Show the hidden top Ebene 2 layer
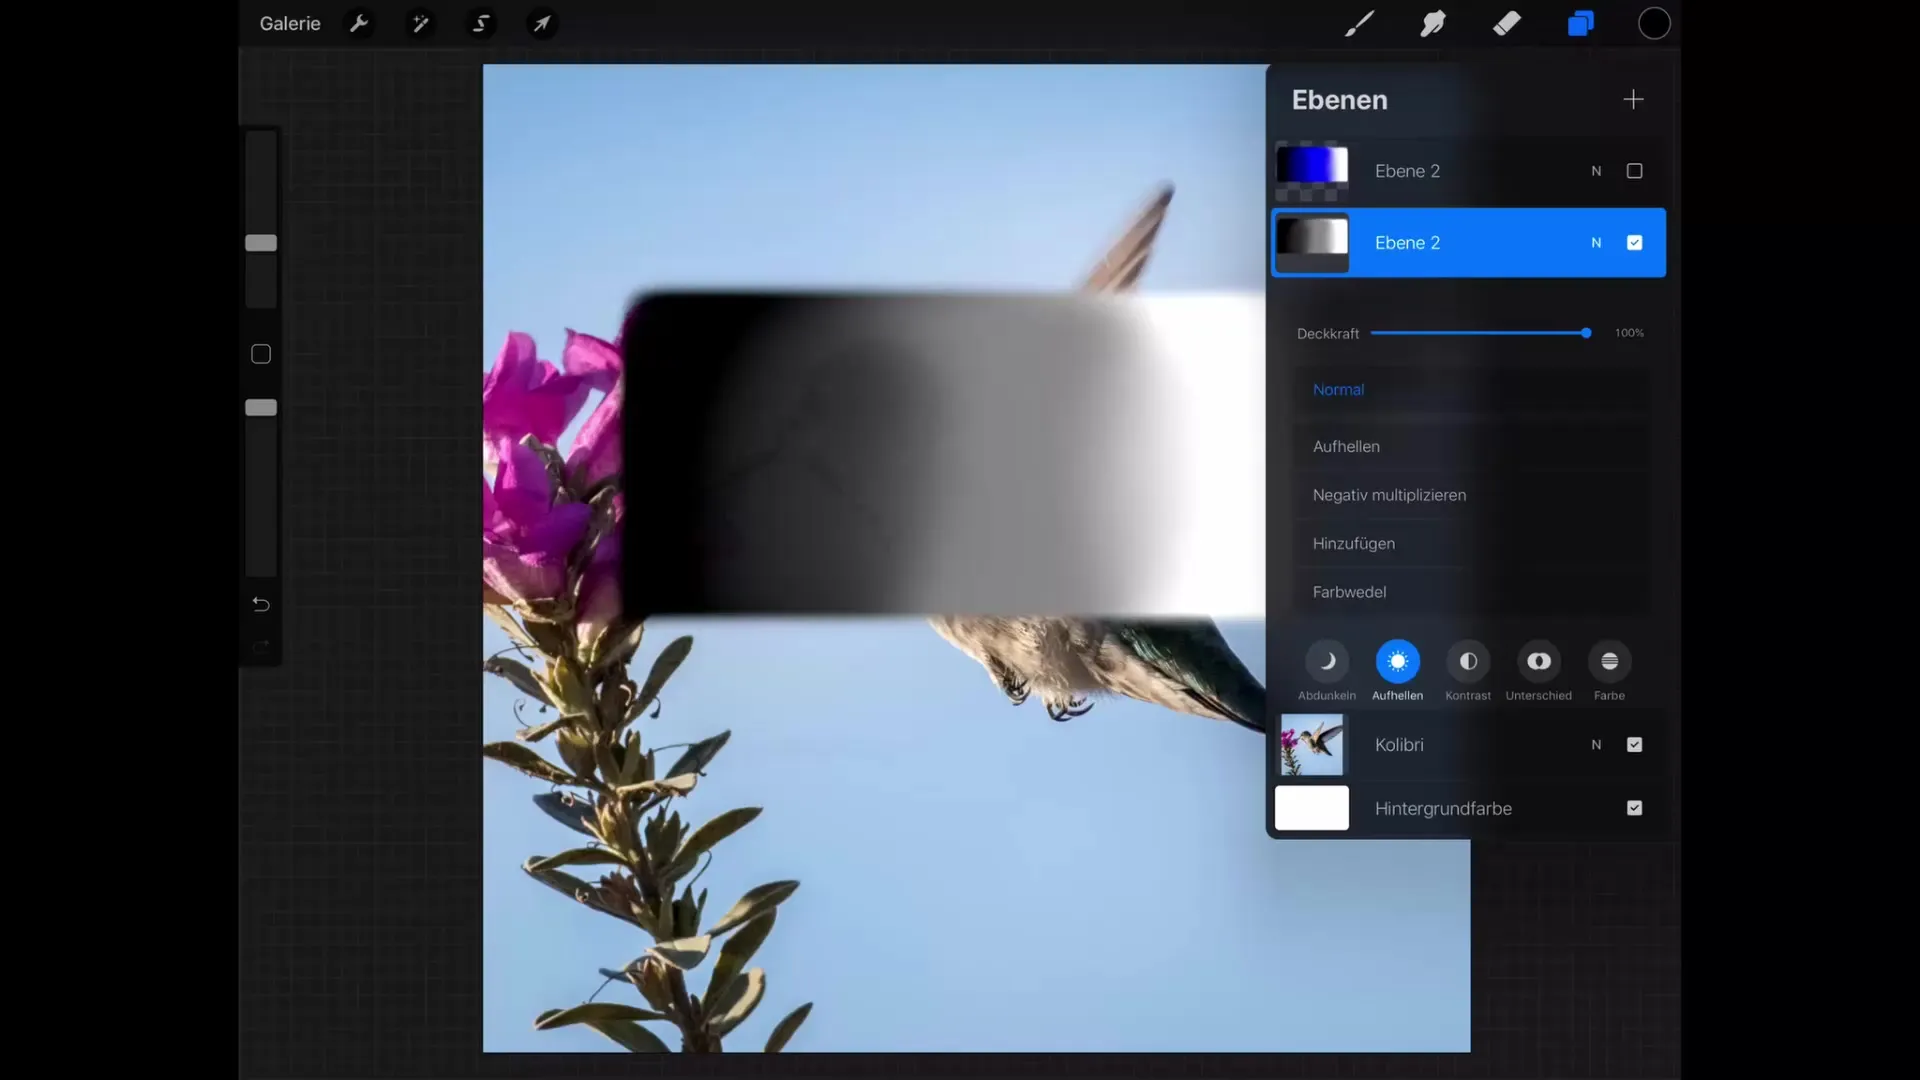1920x1080 pixels. 1634,171
